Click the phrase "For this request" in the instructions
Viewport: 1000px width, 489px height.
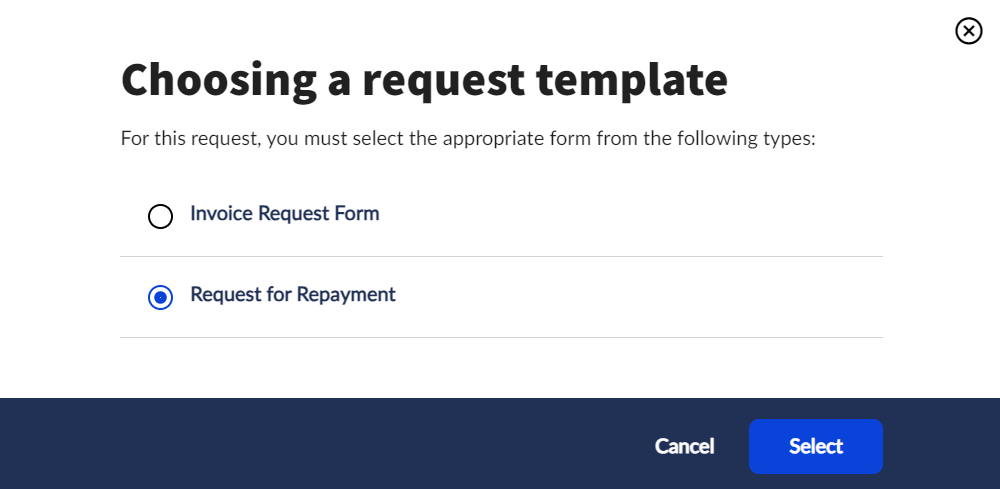(189, 138)
